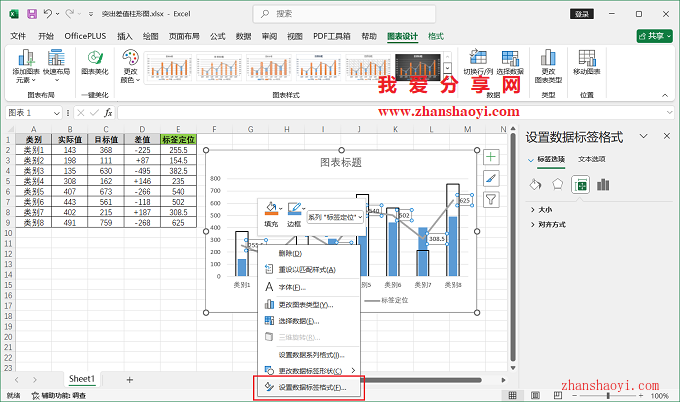The height and width of the screenshot is (402, 680).
Task: Select the Effects pentagon icon in pane
Action: 557,185
